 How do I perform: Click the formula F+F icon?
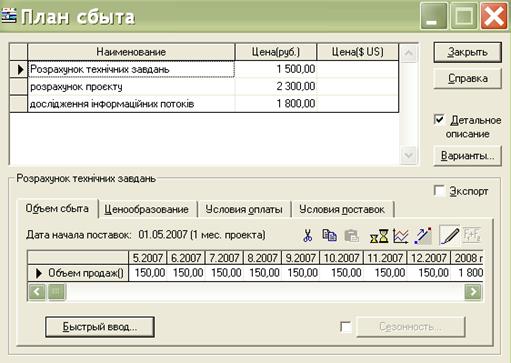tap(471, 235)
